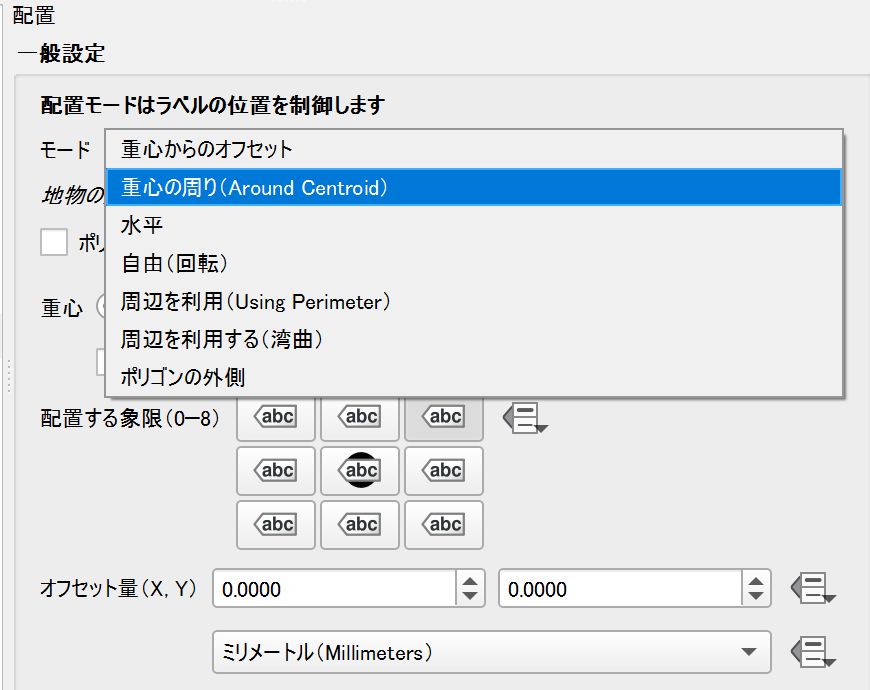Select the top-center quadrant abc button
Screen dimensions: 870x690
click(x=360, y=417)
